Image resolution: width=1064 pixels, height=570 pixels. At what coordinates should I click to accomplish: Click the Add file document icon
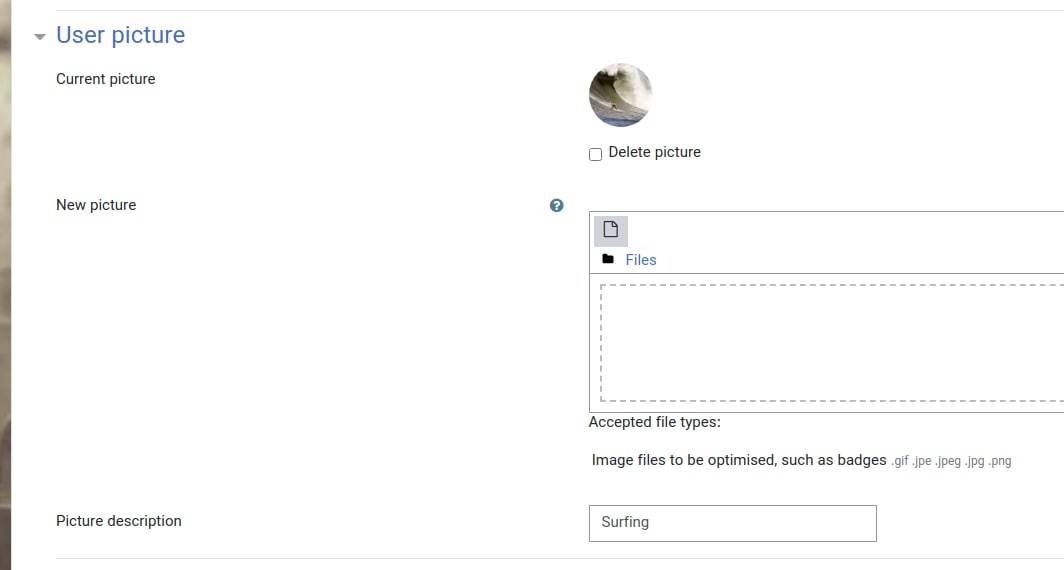(611, 230)
